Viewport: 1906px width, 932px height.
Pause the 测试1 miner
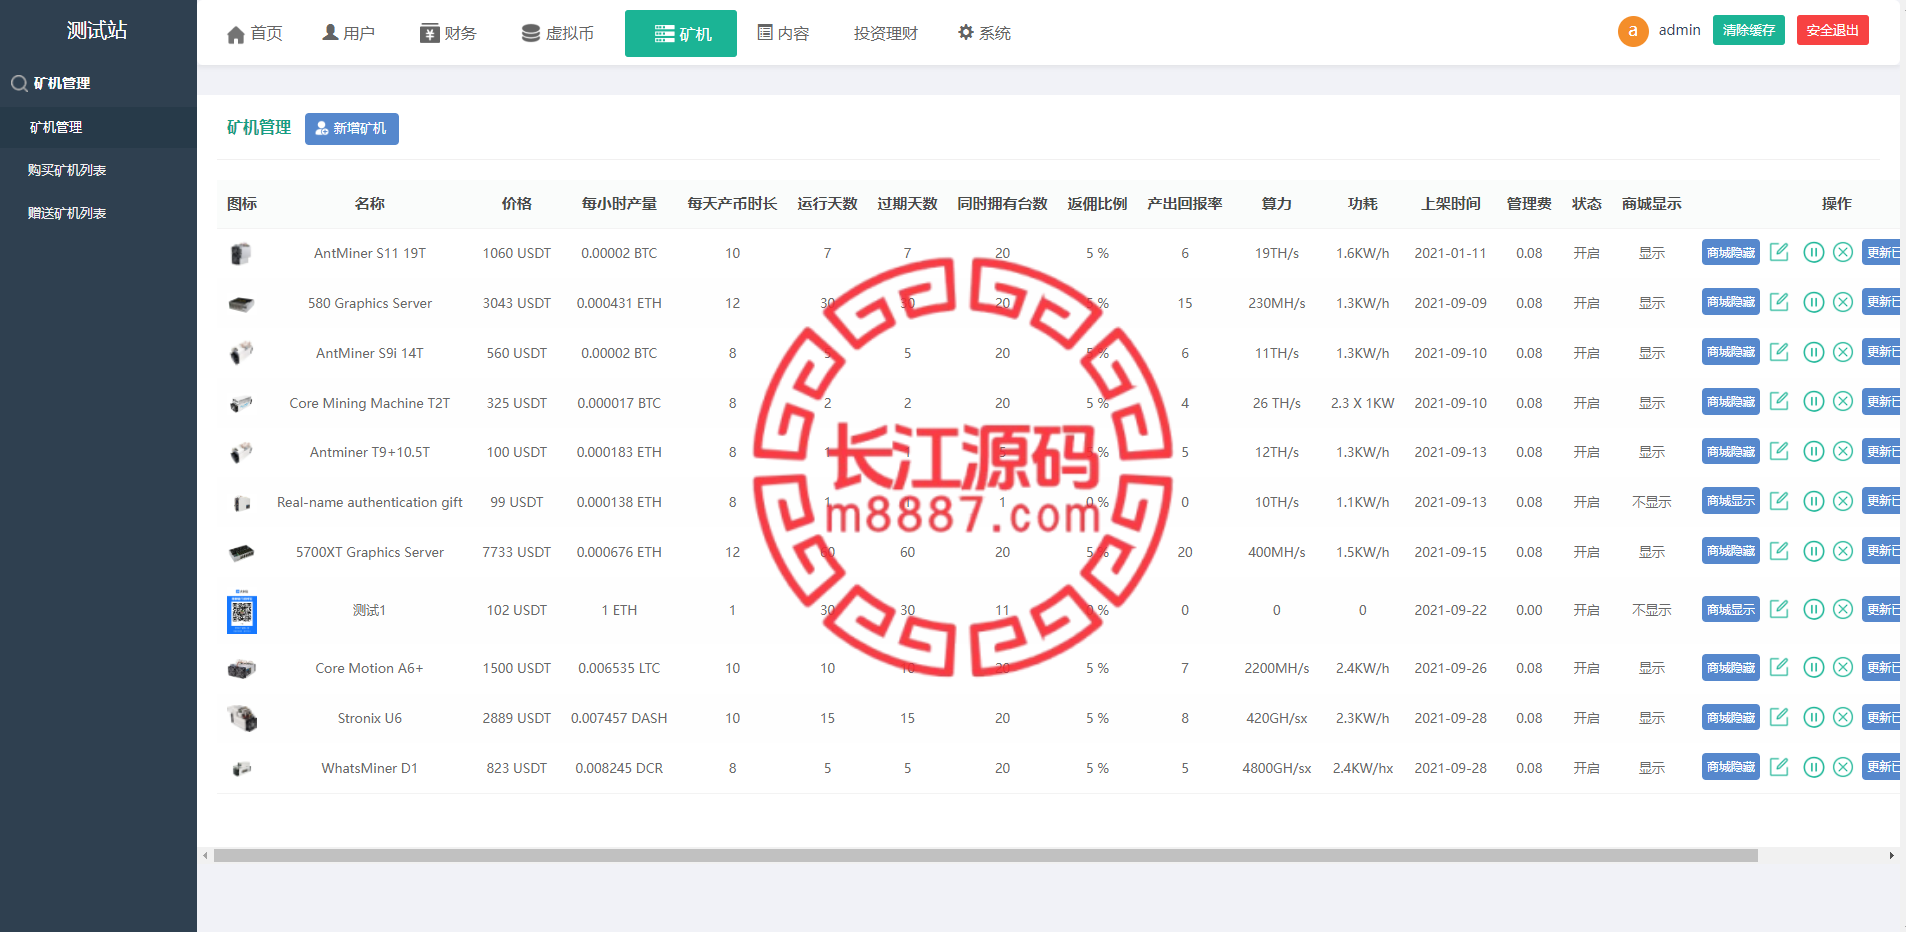tap(1814, 609)
